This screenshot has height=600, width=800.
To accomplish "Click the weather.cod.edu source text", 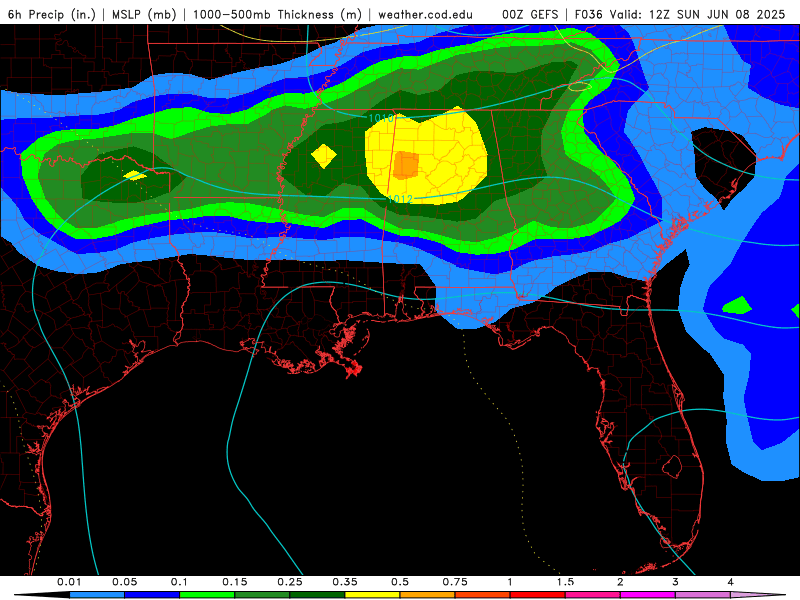I will 425,14.
